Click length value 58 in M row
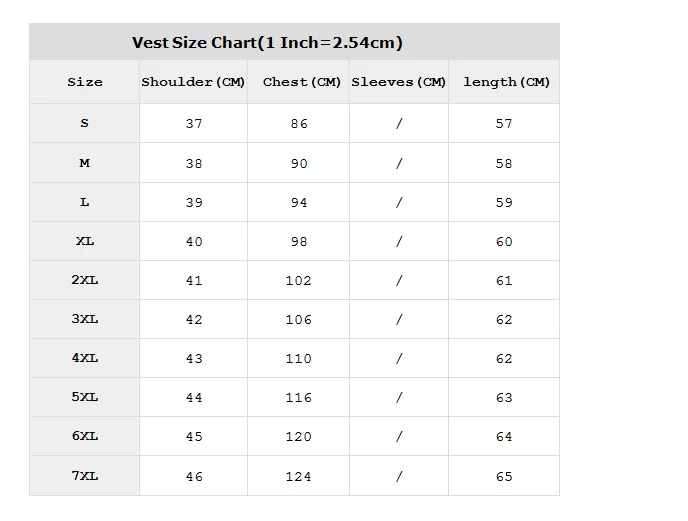 [x=504, y=163]
